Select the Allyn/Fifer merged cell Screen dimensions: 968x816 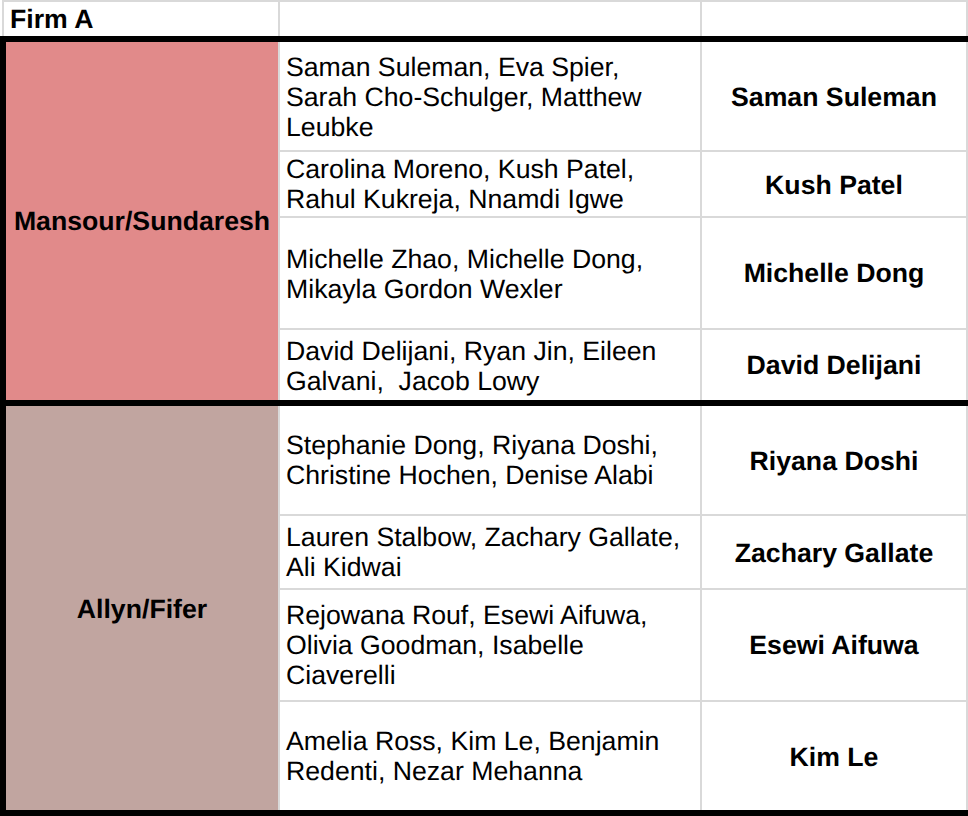tap(142, 609)
